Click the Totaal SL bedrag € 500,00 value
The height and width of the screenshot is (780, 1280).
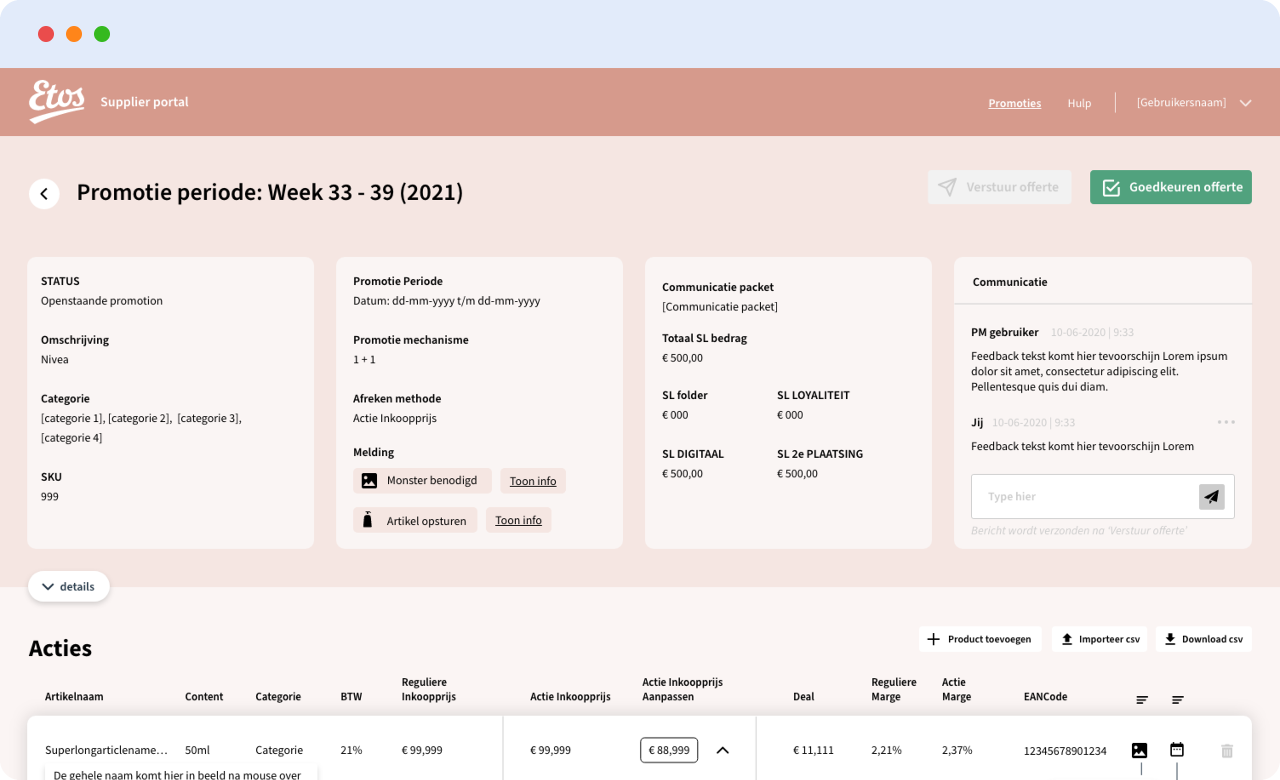pyautogui.click(x=682, y=358)
